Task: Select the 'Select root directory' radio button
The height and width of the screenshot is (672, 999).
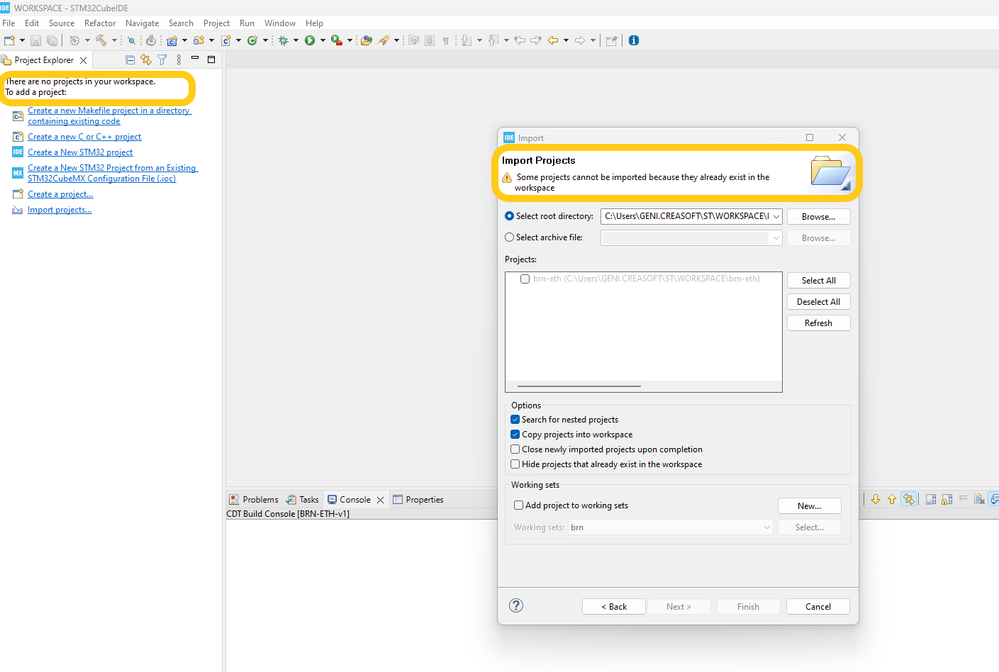Action: (509, 216)
